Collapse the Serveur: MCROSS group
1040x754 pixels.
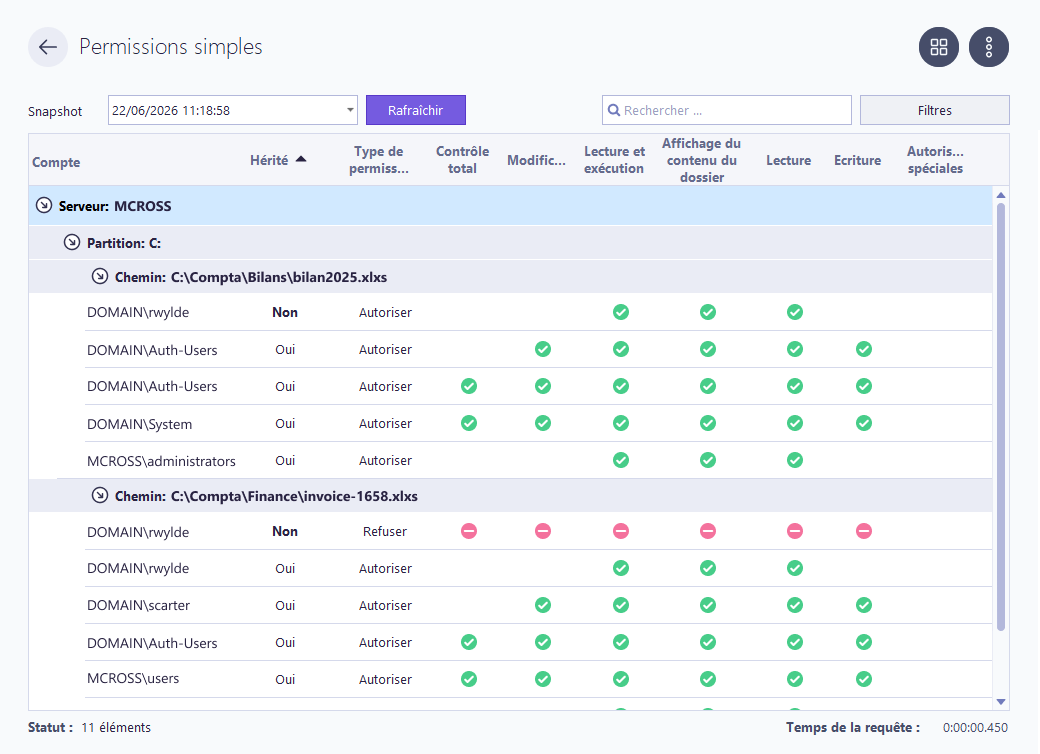pos(44,205)
